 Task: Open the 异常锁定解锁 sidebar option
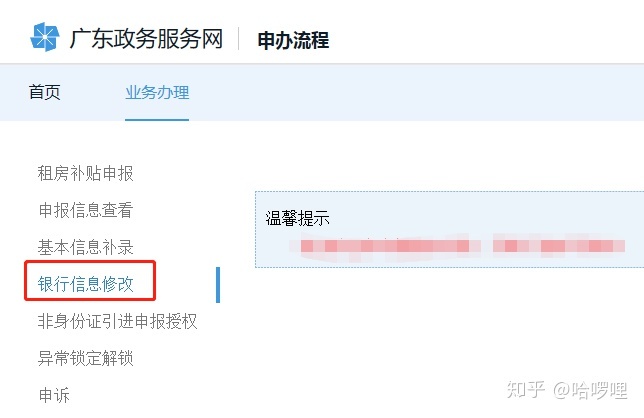pyautogui.click(x=85, y=358)
